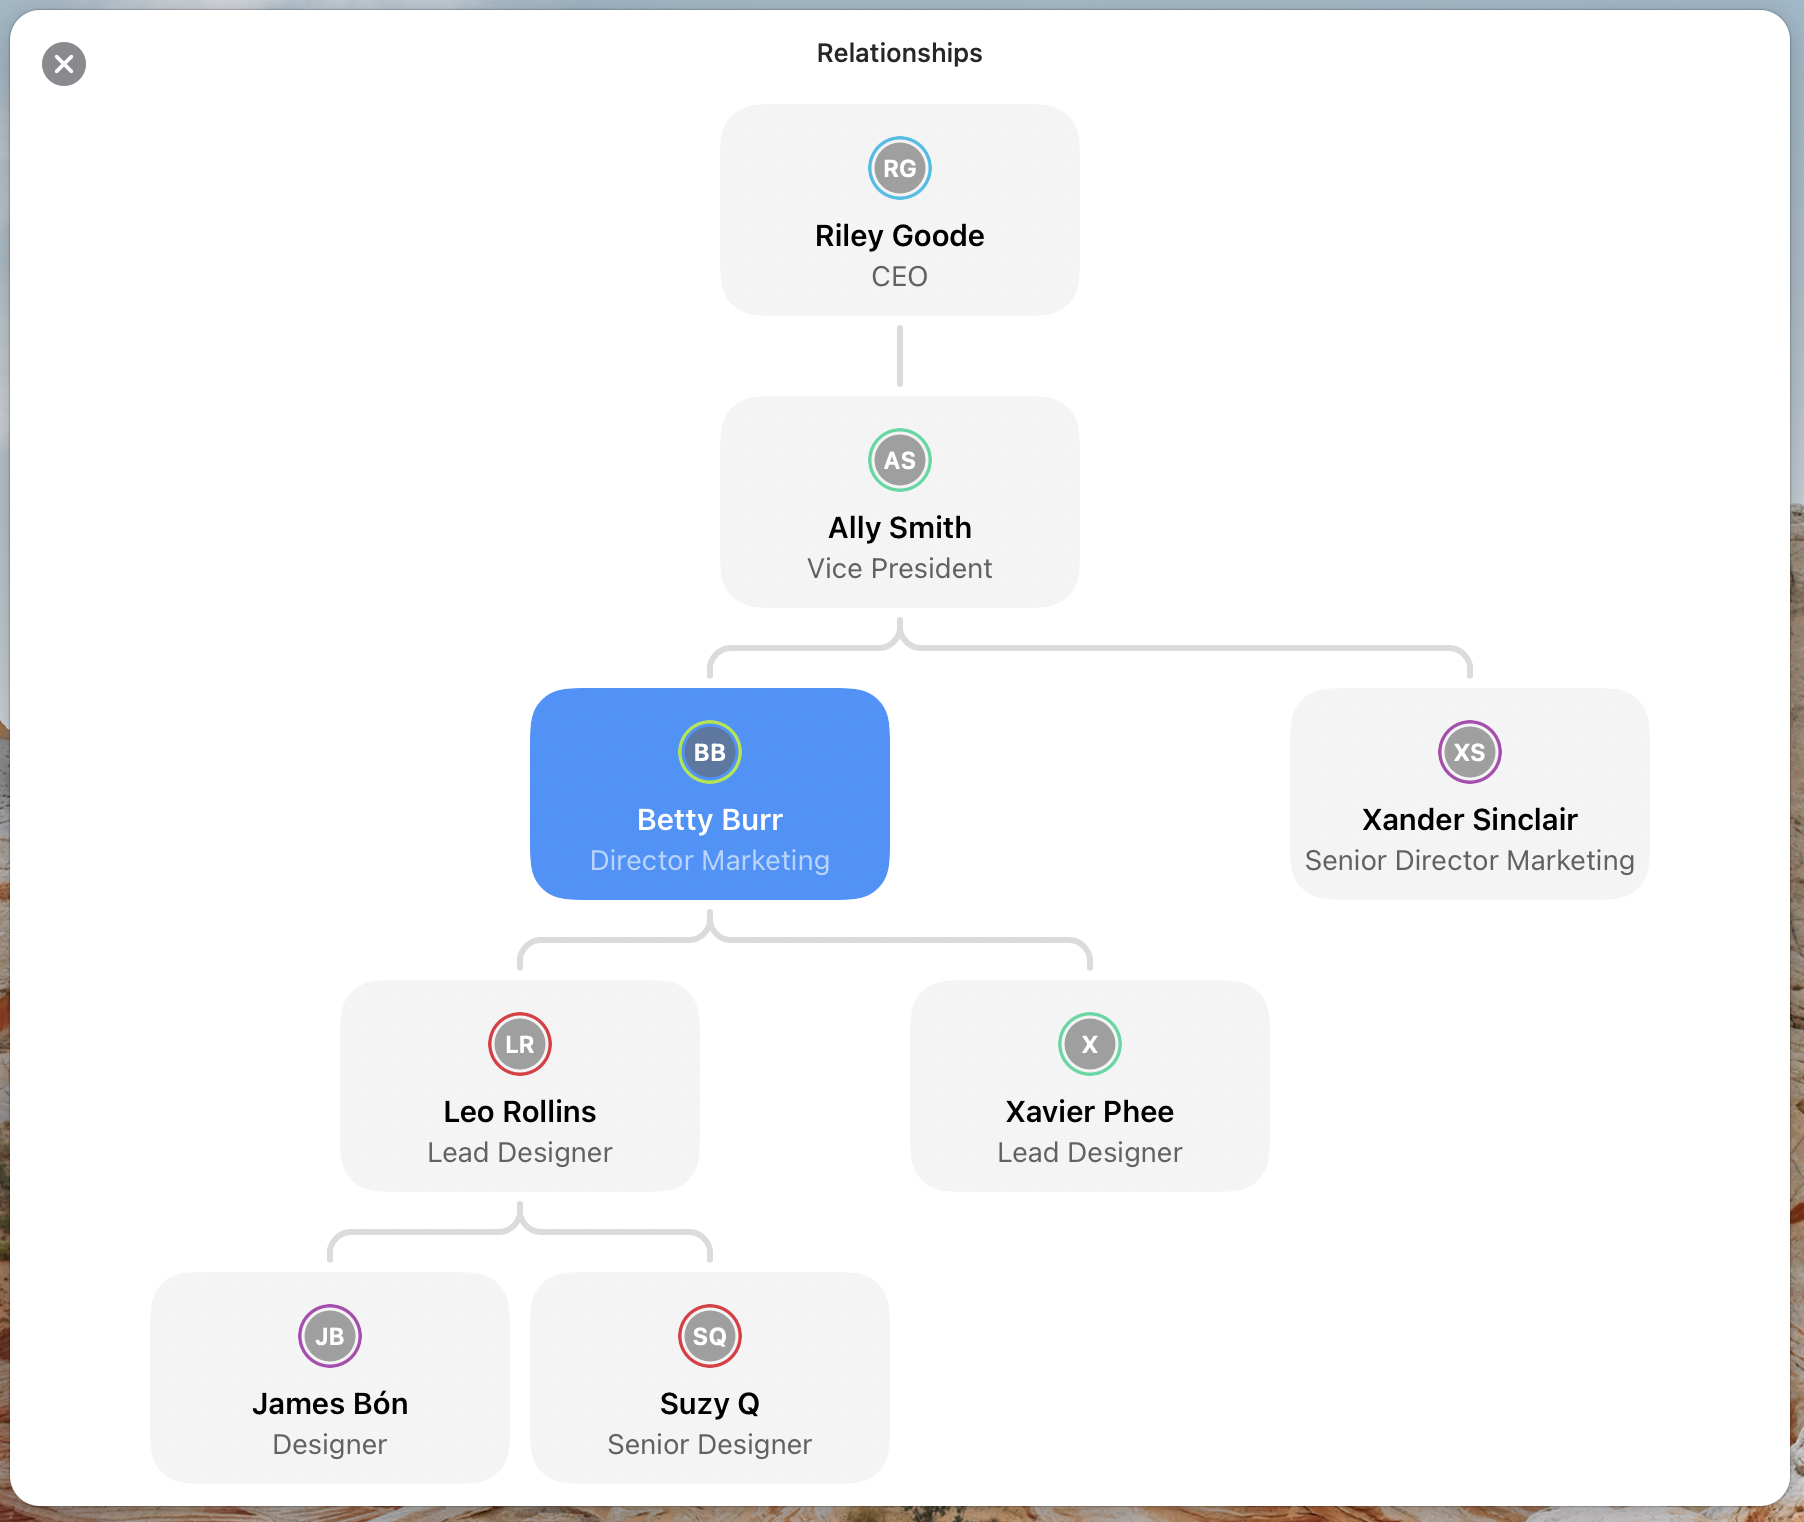Click the AS avatar of Ally Smith
The width and height of the screenshot is (1804, 1522).
coord(900,460)
